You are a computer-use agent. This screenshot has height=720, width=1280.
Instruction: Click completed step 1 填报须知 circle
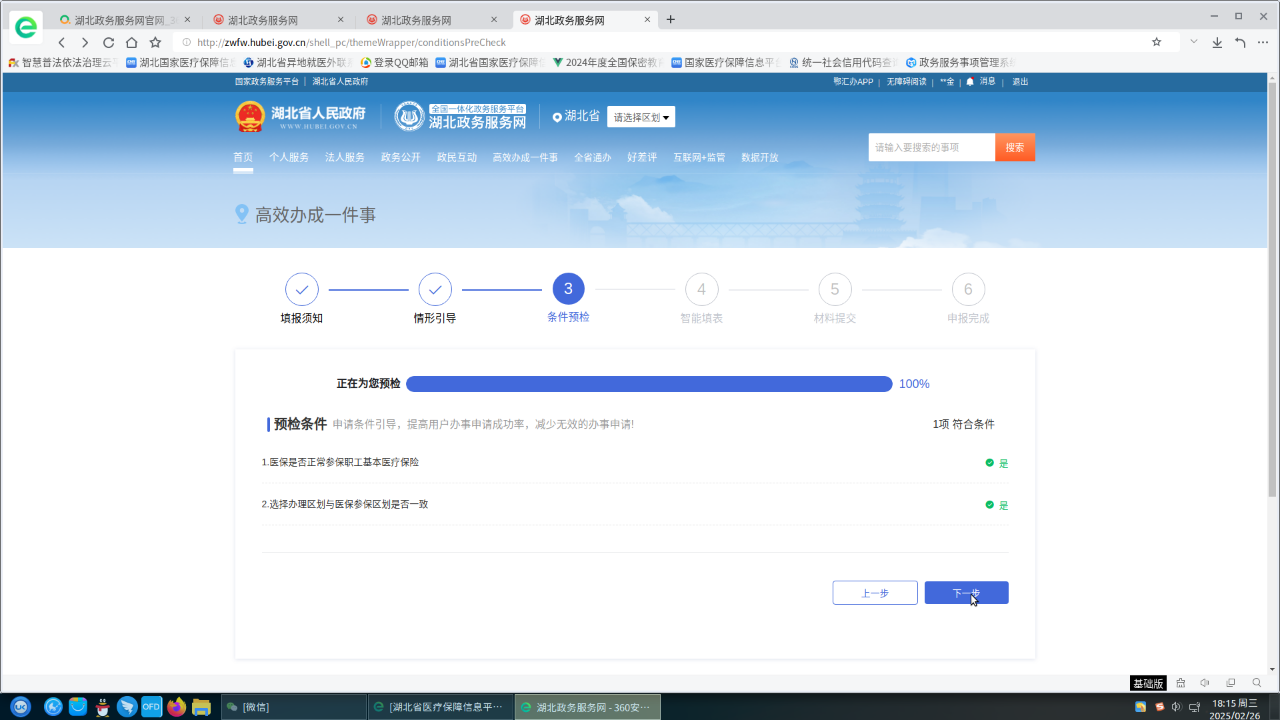(x=301, y=289)
